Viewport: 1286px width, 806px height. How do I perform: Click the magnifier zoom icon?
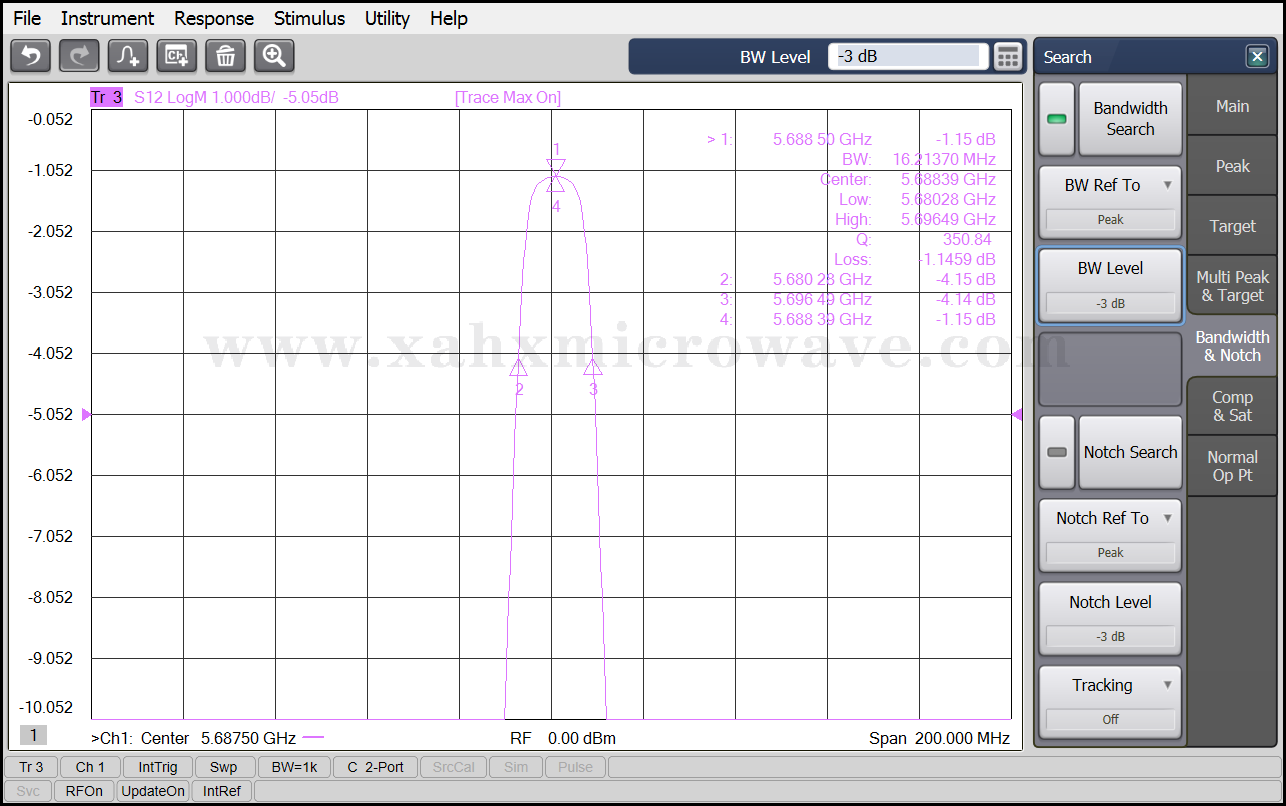coord(274,56)
